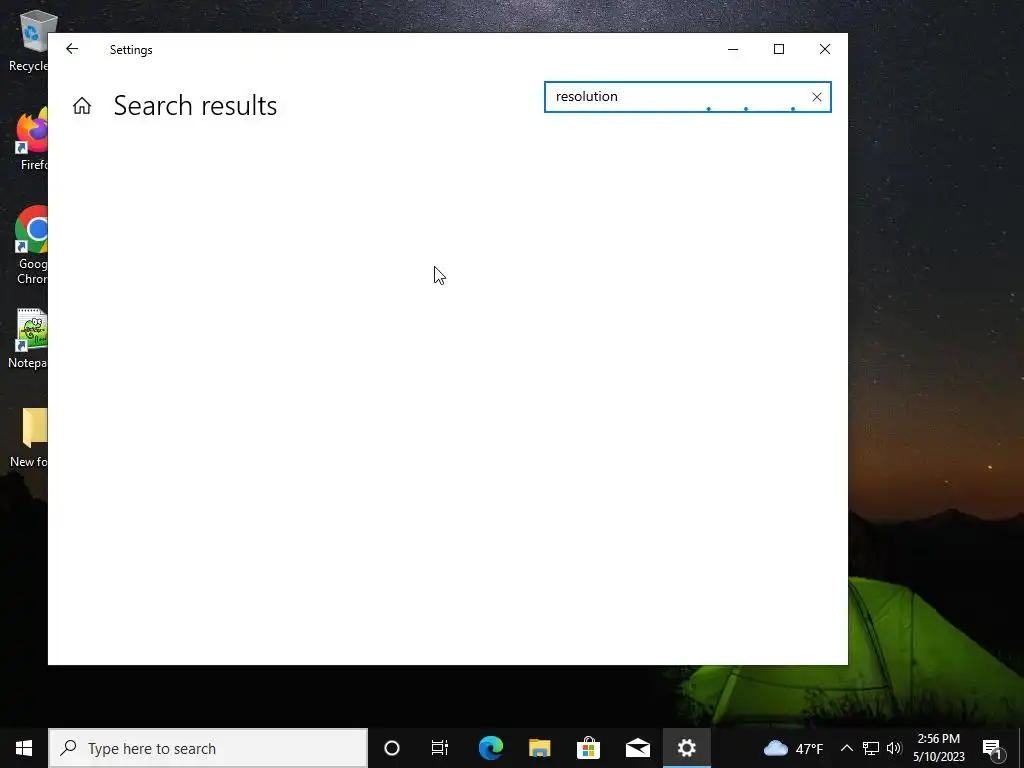Open notification center icon
1024x768 pixels.
coord(993,748)
